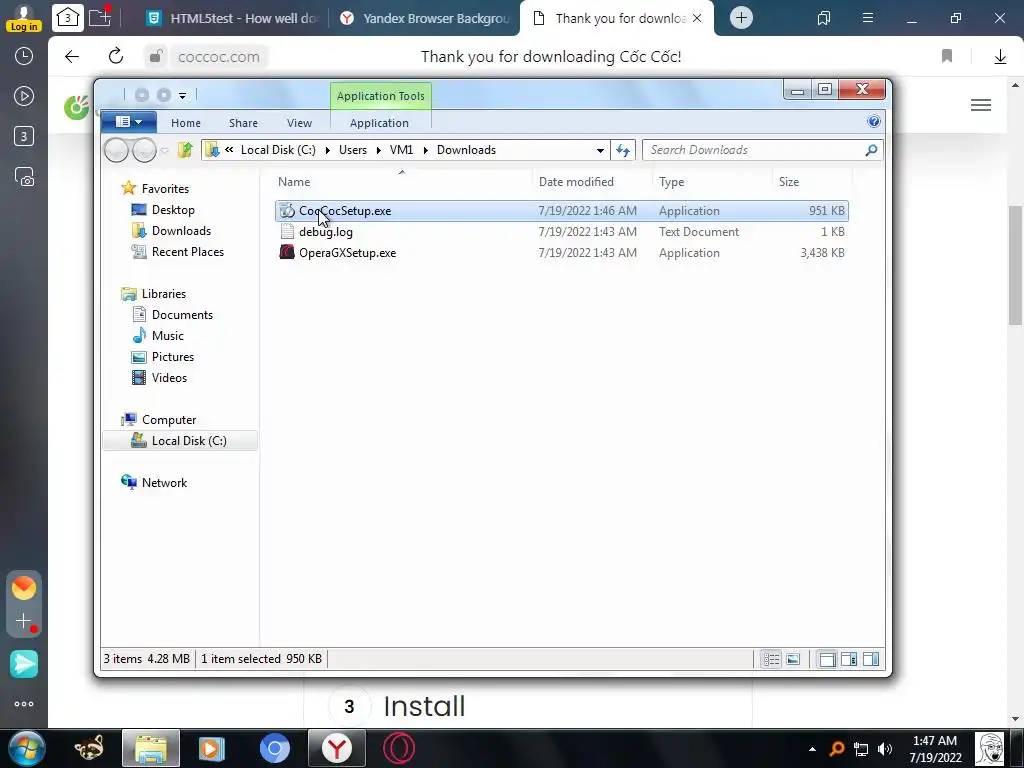Screen dimensions: 1024x768
Task: Click the Application Tools contextual tab header
Action: click(x=381, y=96)
